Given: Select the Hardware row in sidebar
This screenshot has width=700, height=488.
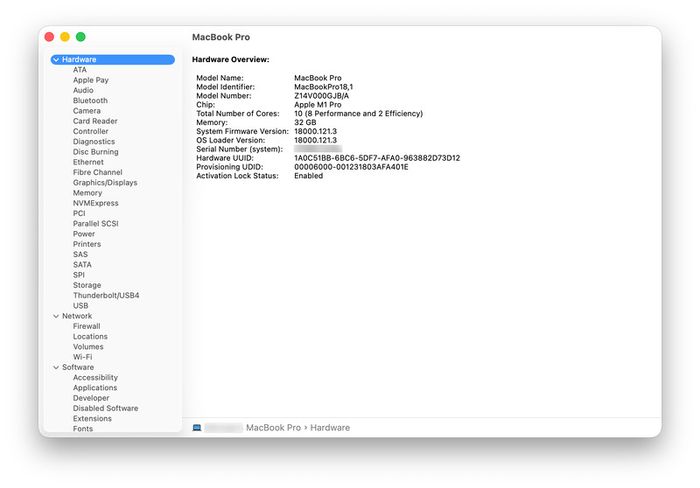Looking at the screenshot, I should coord(112,59).
